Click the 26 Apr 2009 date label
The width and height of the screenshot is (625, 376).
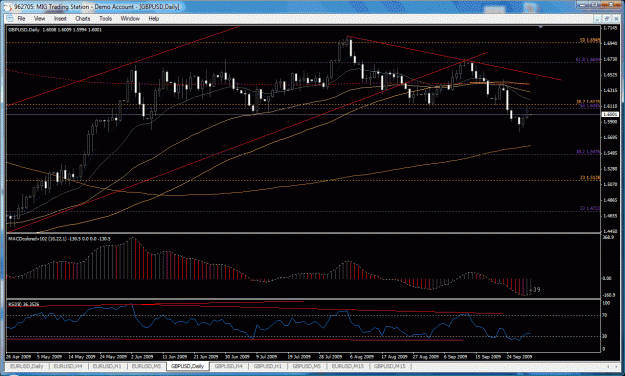point(18,356)
